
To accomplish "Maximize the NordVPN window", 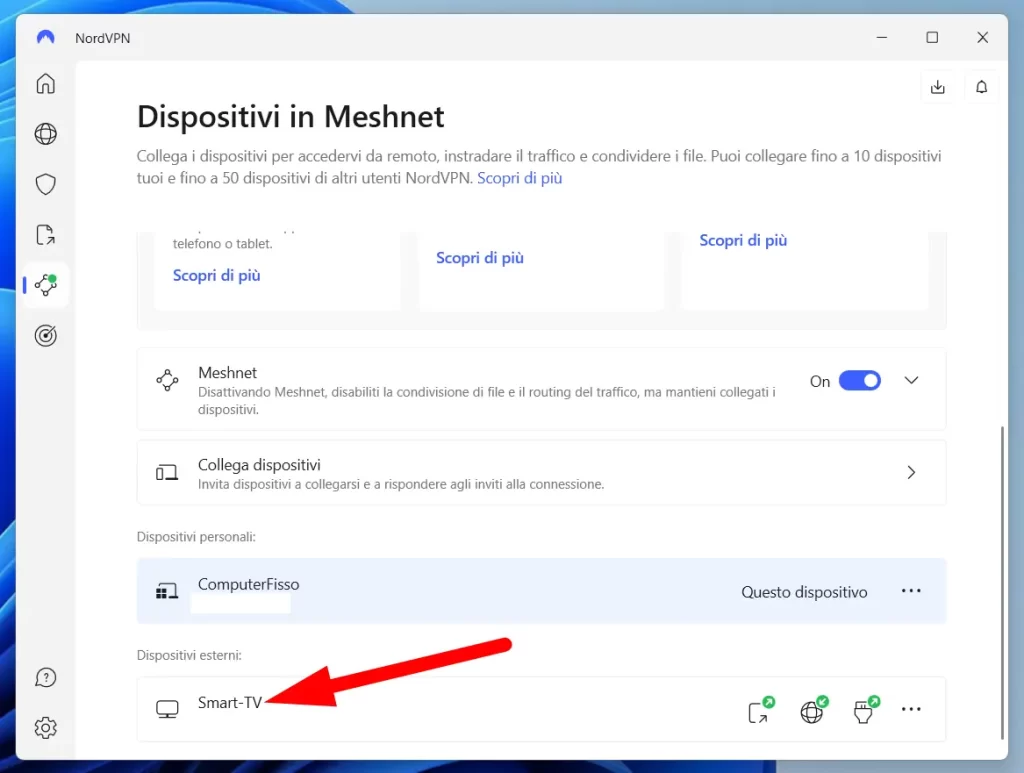I will pos(933,37).
